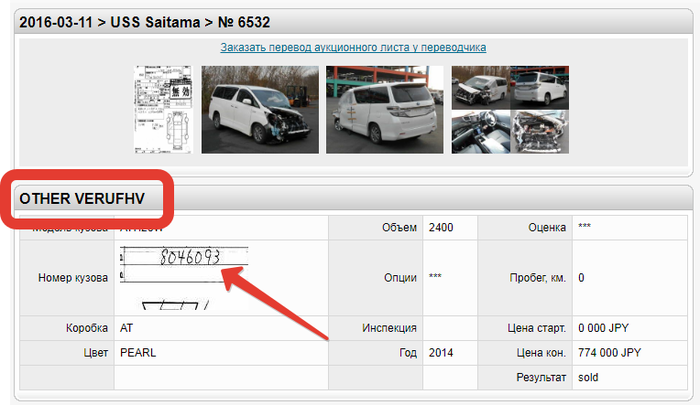Screen dimensions: 700x405
Task: Open the link to order auction sheet translation
Action: 353,47
